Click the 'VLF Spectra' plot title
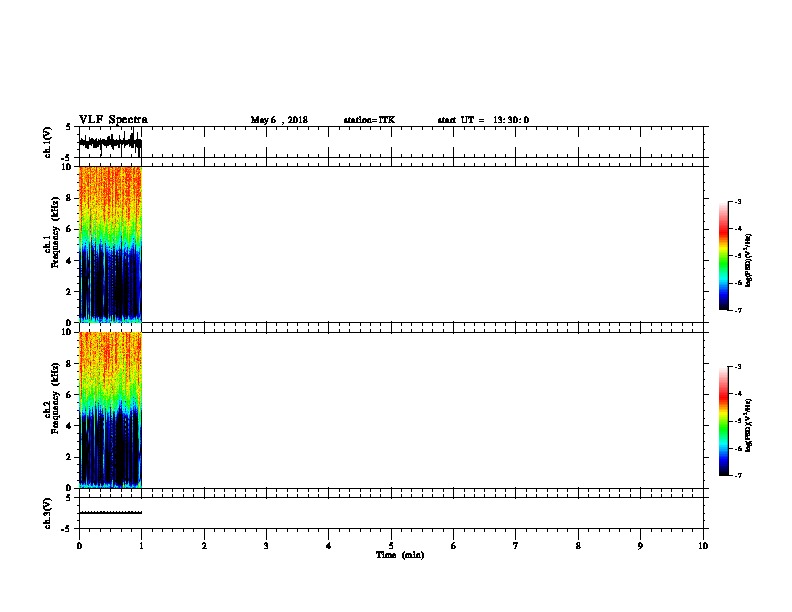The height and width of the screenshot is (612, 792). click(x=113, y=120)
